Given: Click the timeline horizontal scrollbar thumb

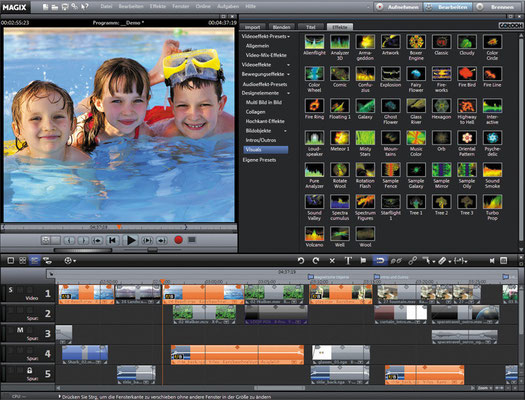Looking at the screenshot, I should pos(280,388).
